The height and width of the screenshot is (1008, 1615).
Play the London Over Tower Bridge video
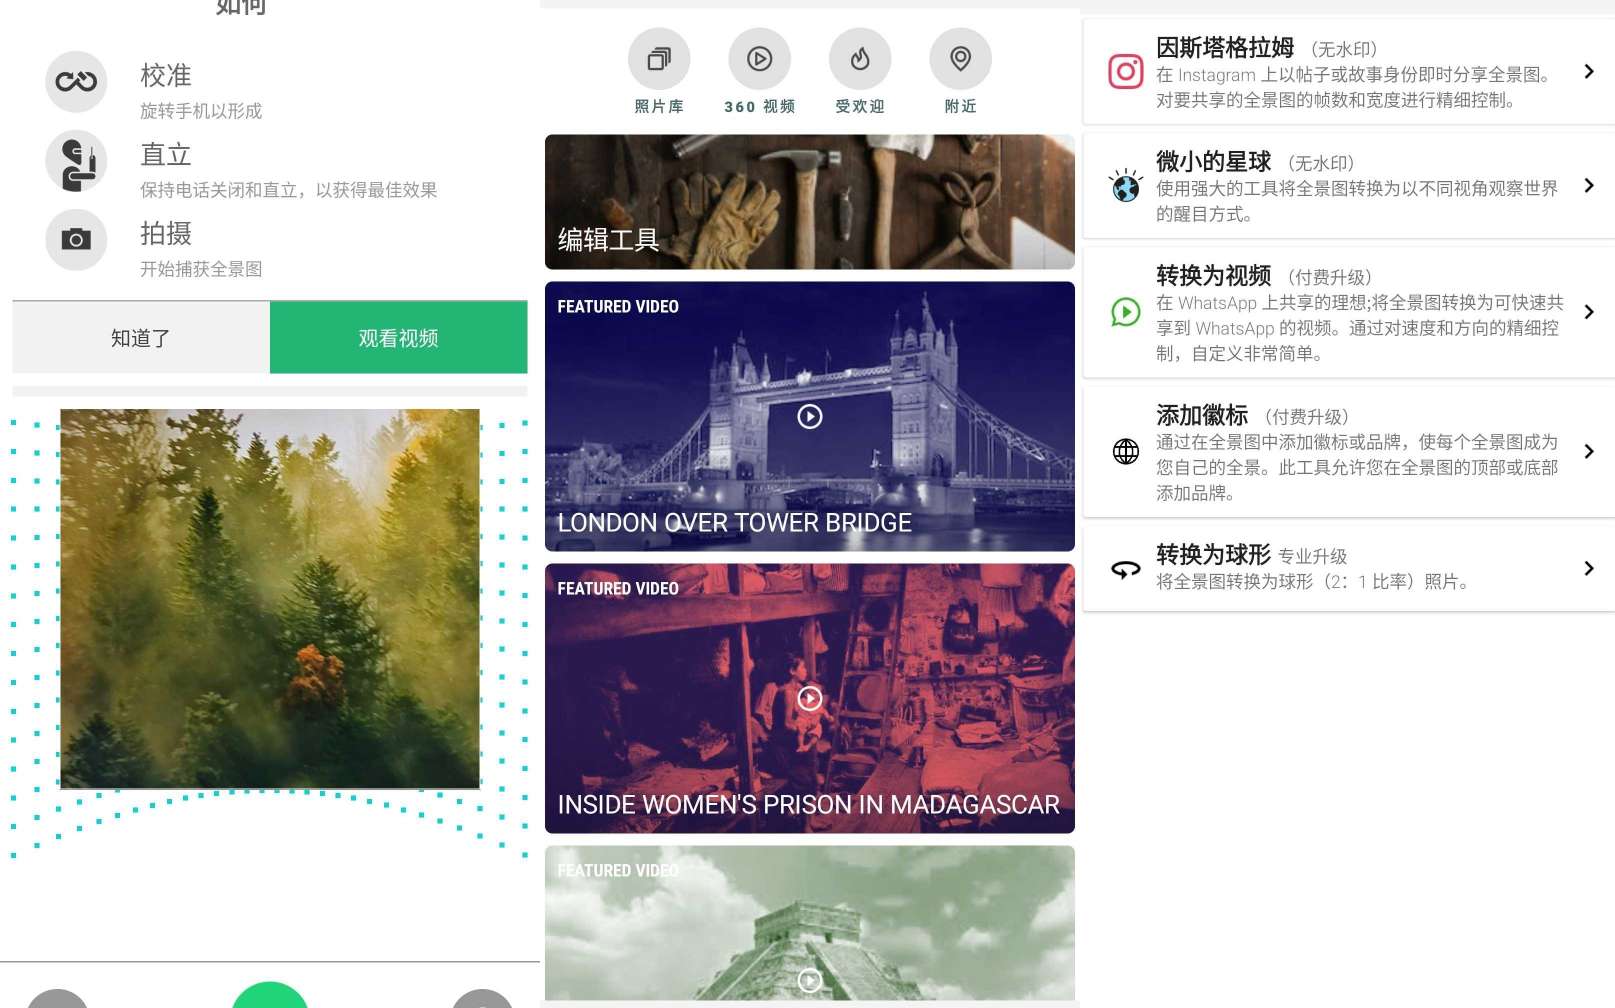[x=810, y=416]
